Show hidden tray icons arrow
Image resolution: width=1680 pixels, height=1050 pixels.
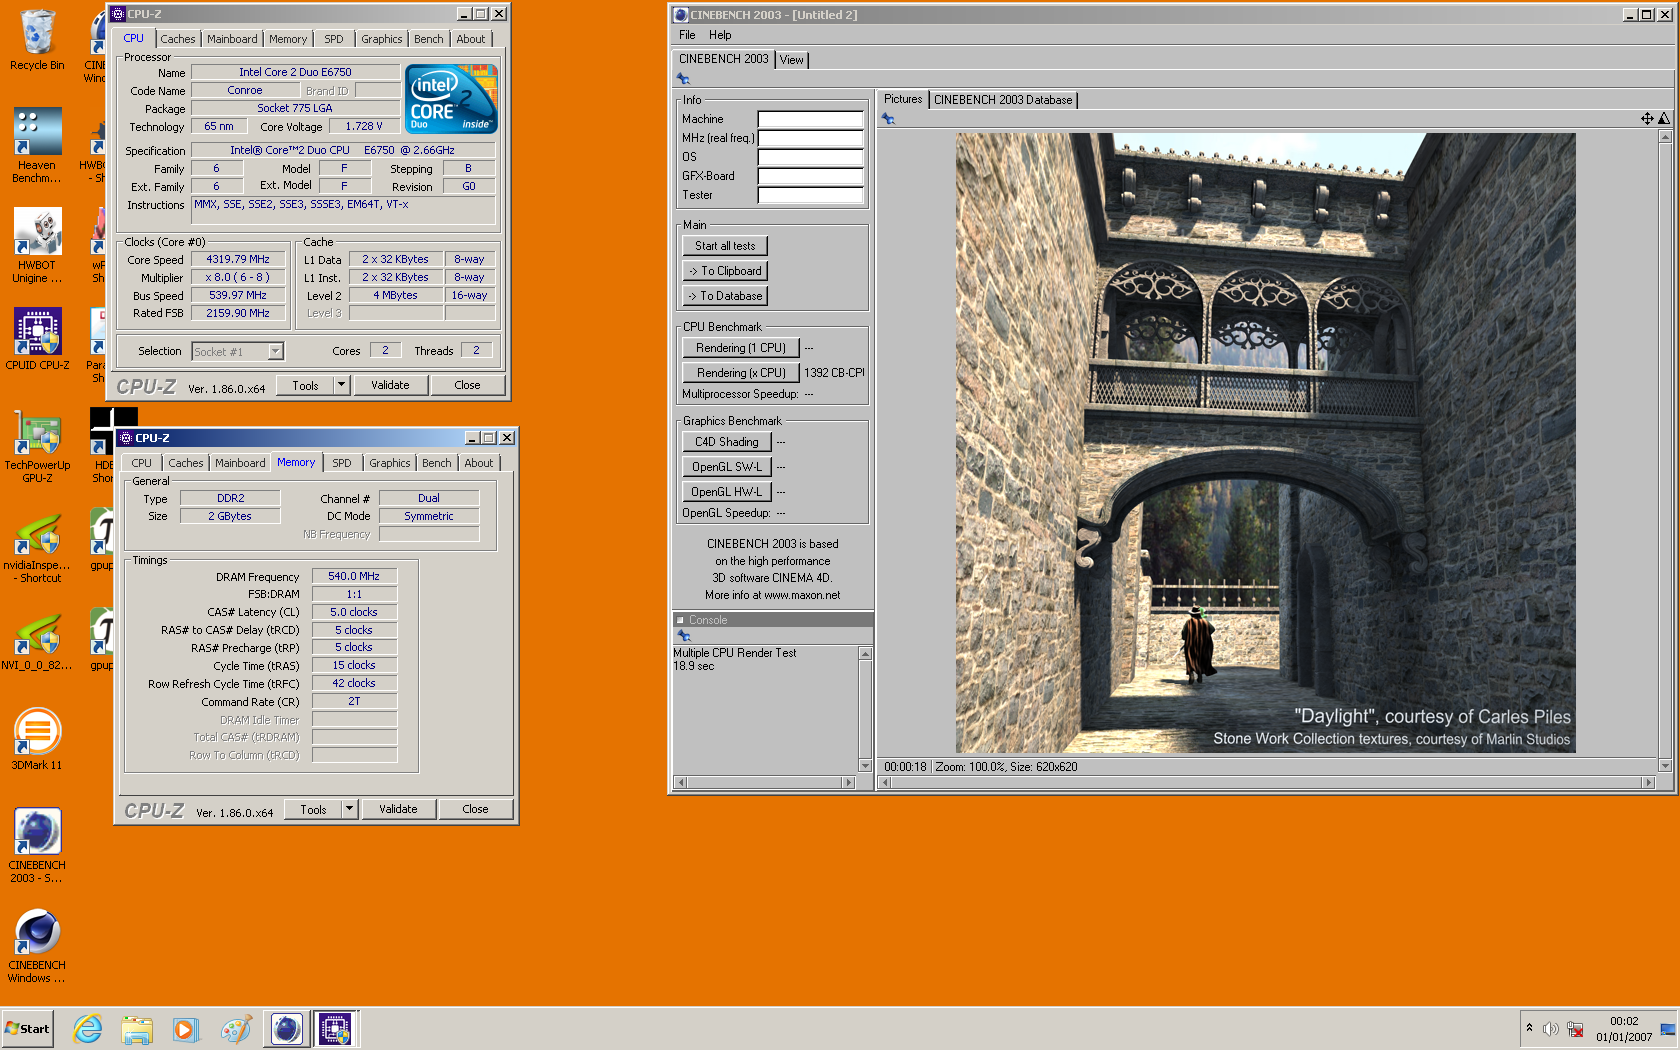[x=1529, y=1028]
